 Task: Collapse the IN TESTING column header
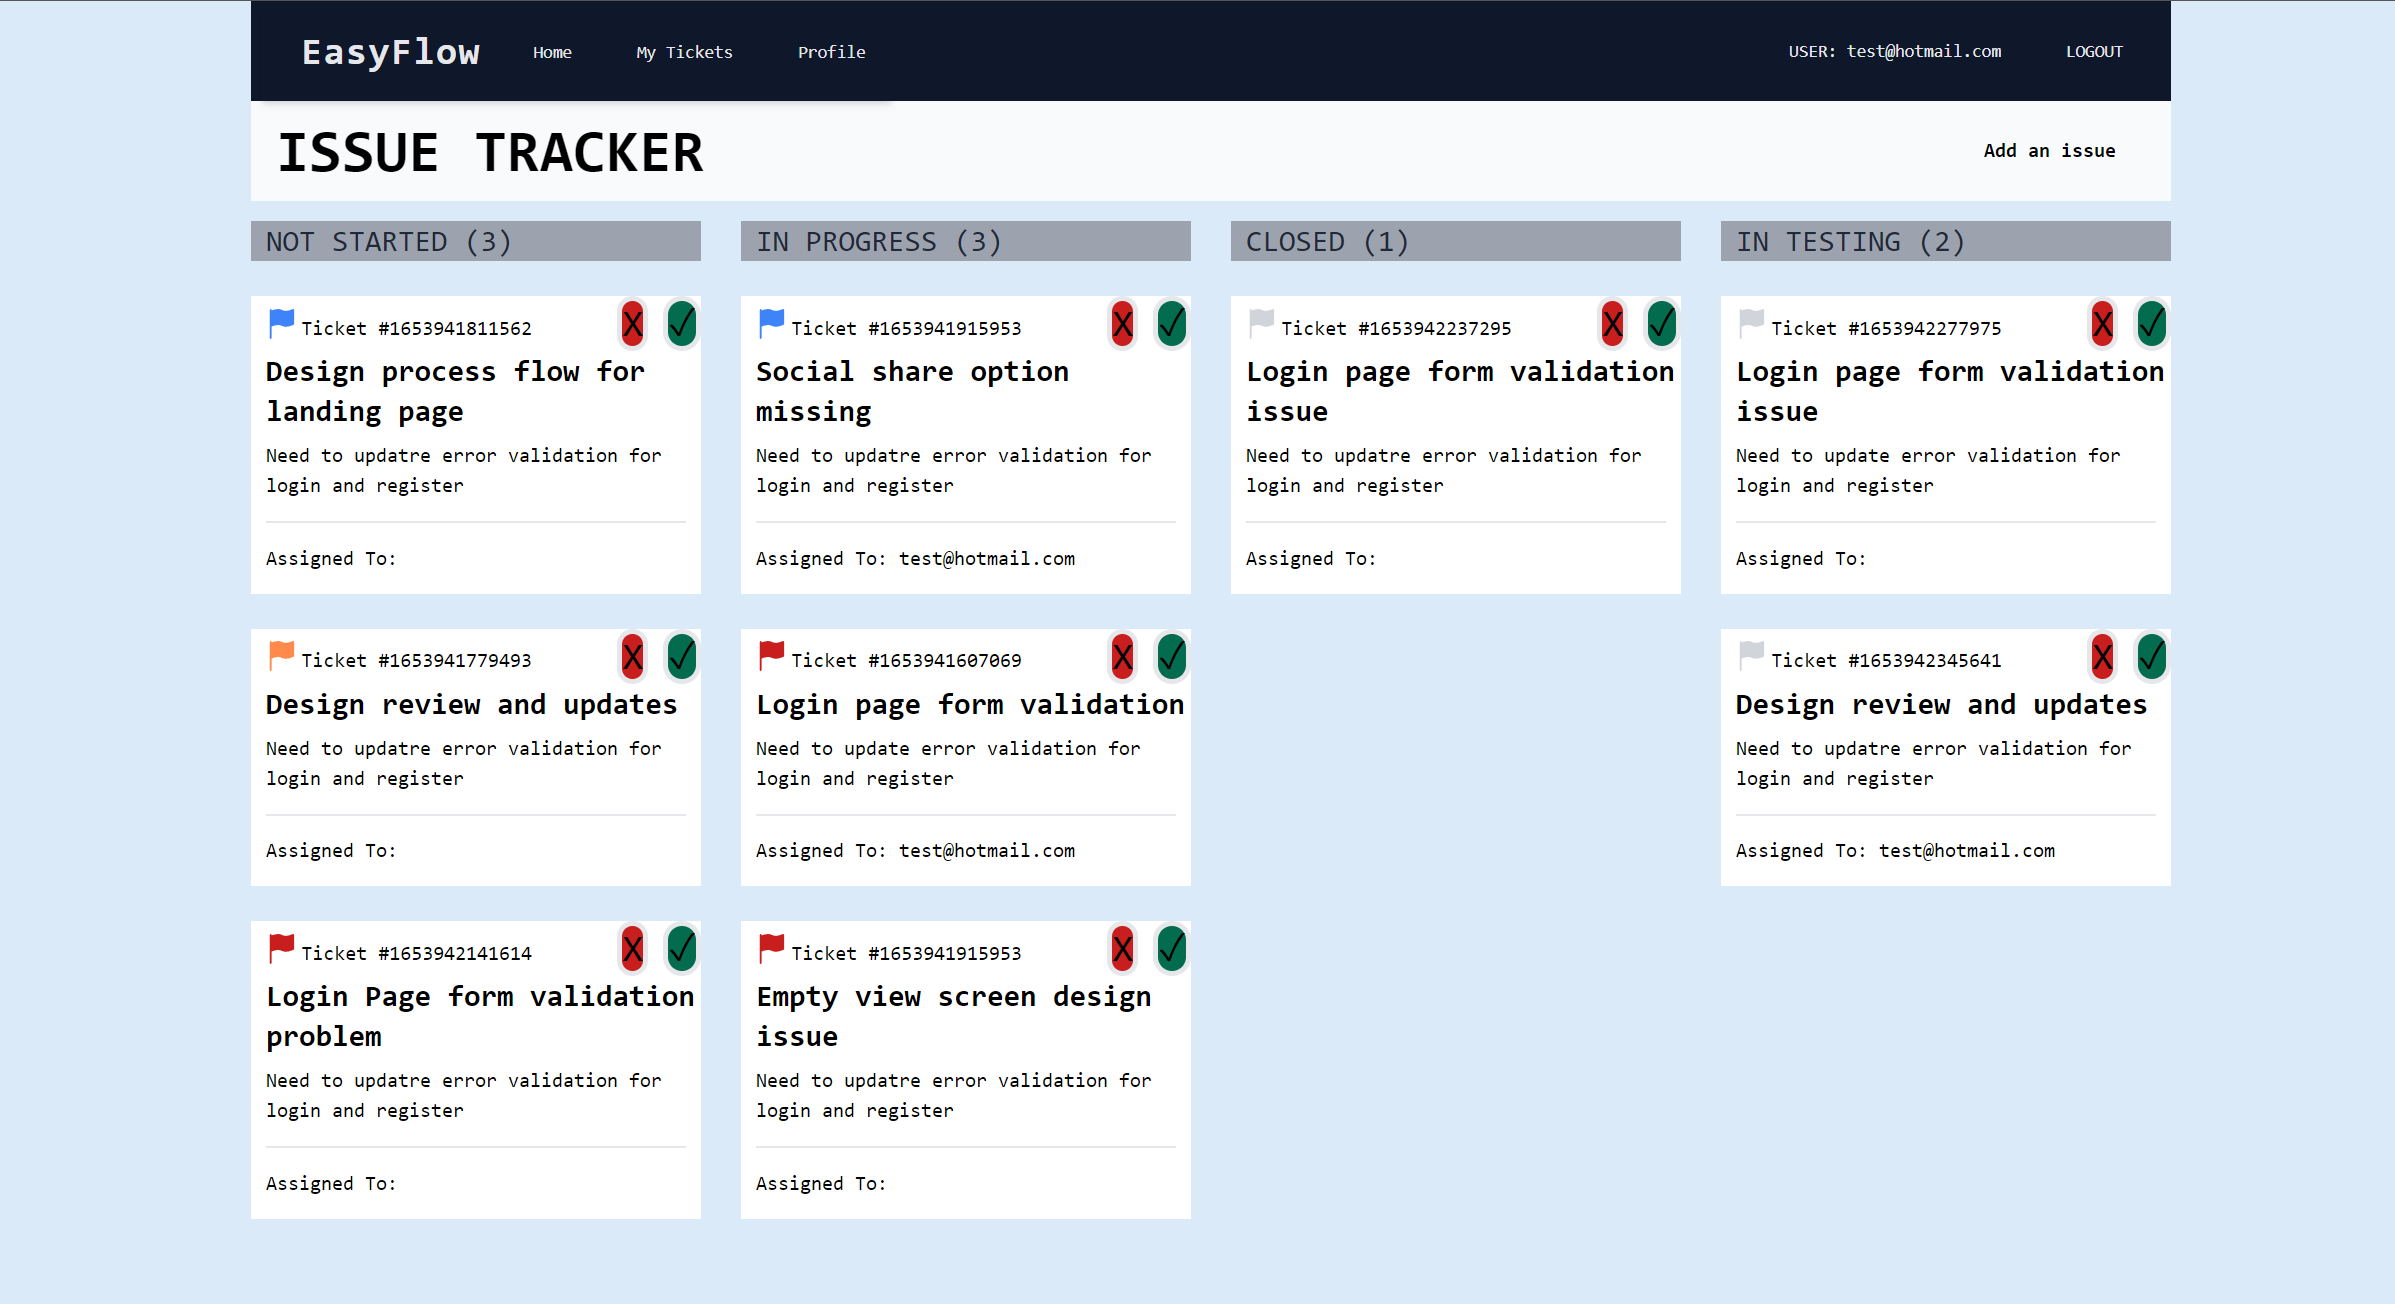[x=1944, y=240]
